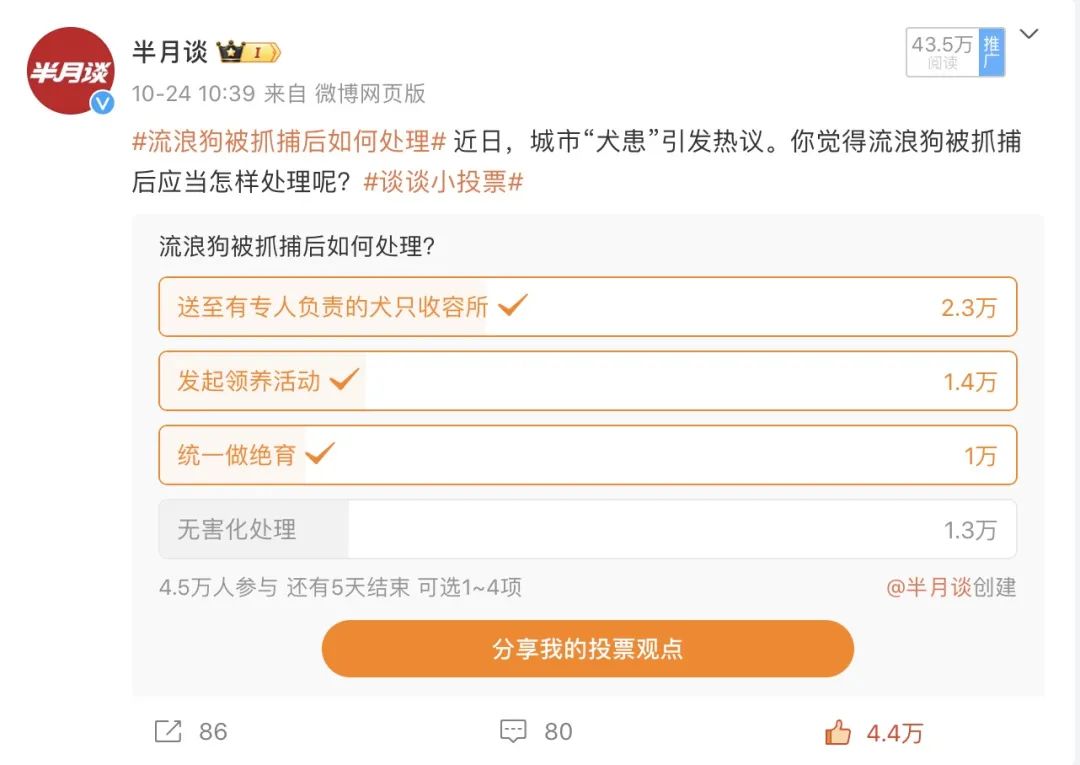
Task: Click the blue verified badge on avatar
Action: tap(102, 102)
